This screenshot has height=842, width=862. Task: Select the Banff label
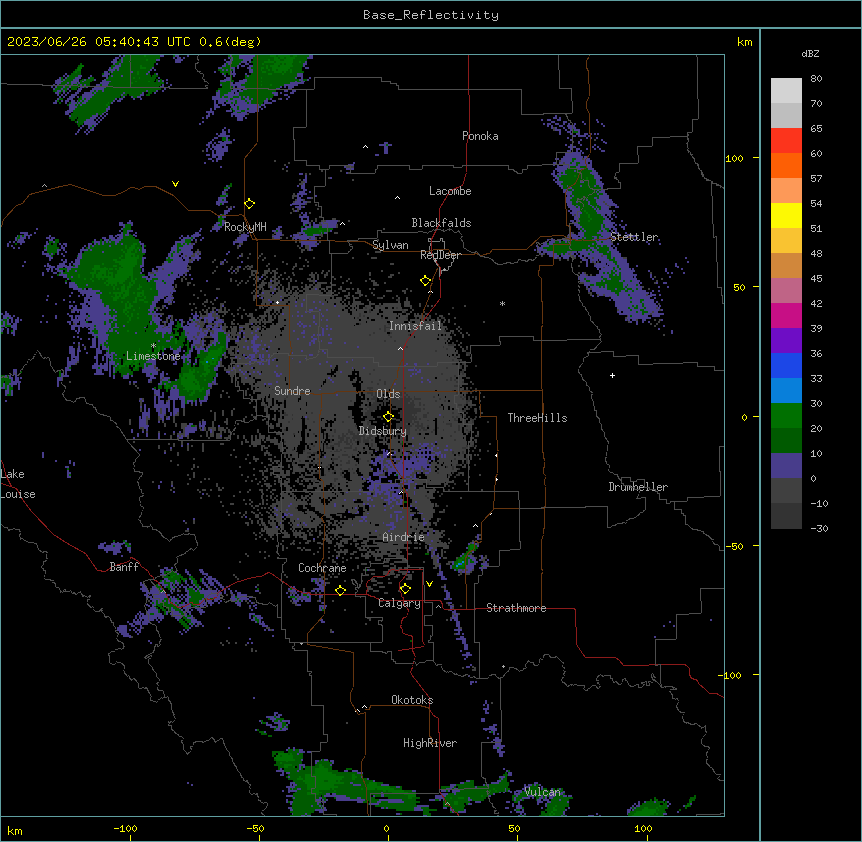point(124,567)
